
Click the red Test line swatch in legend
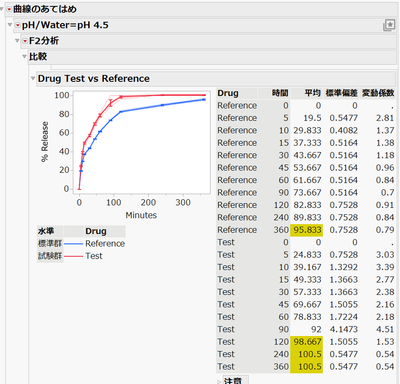pos(73,256)
